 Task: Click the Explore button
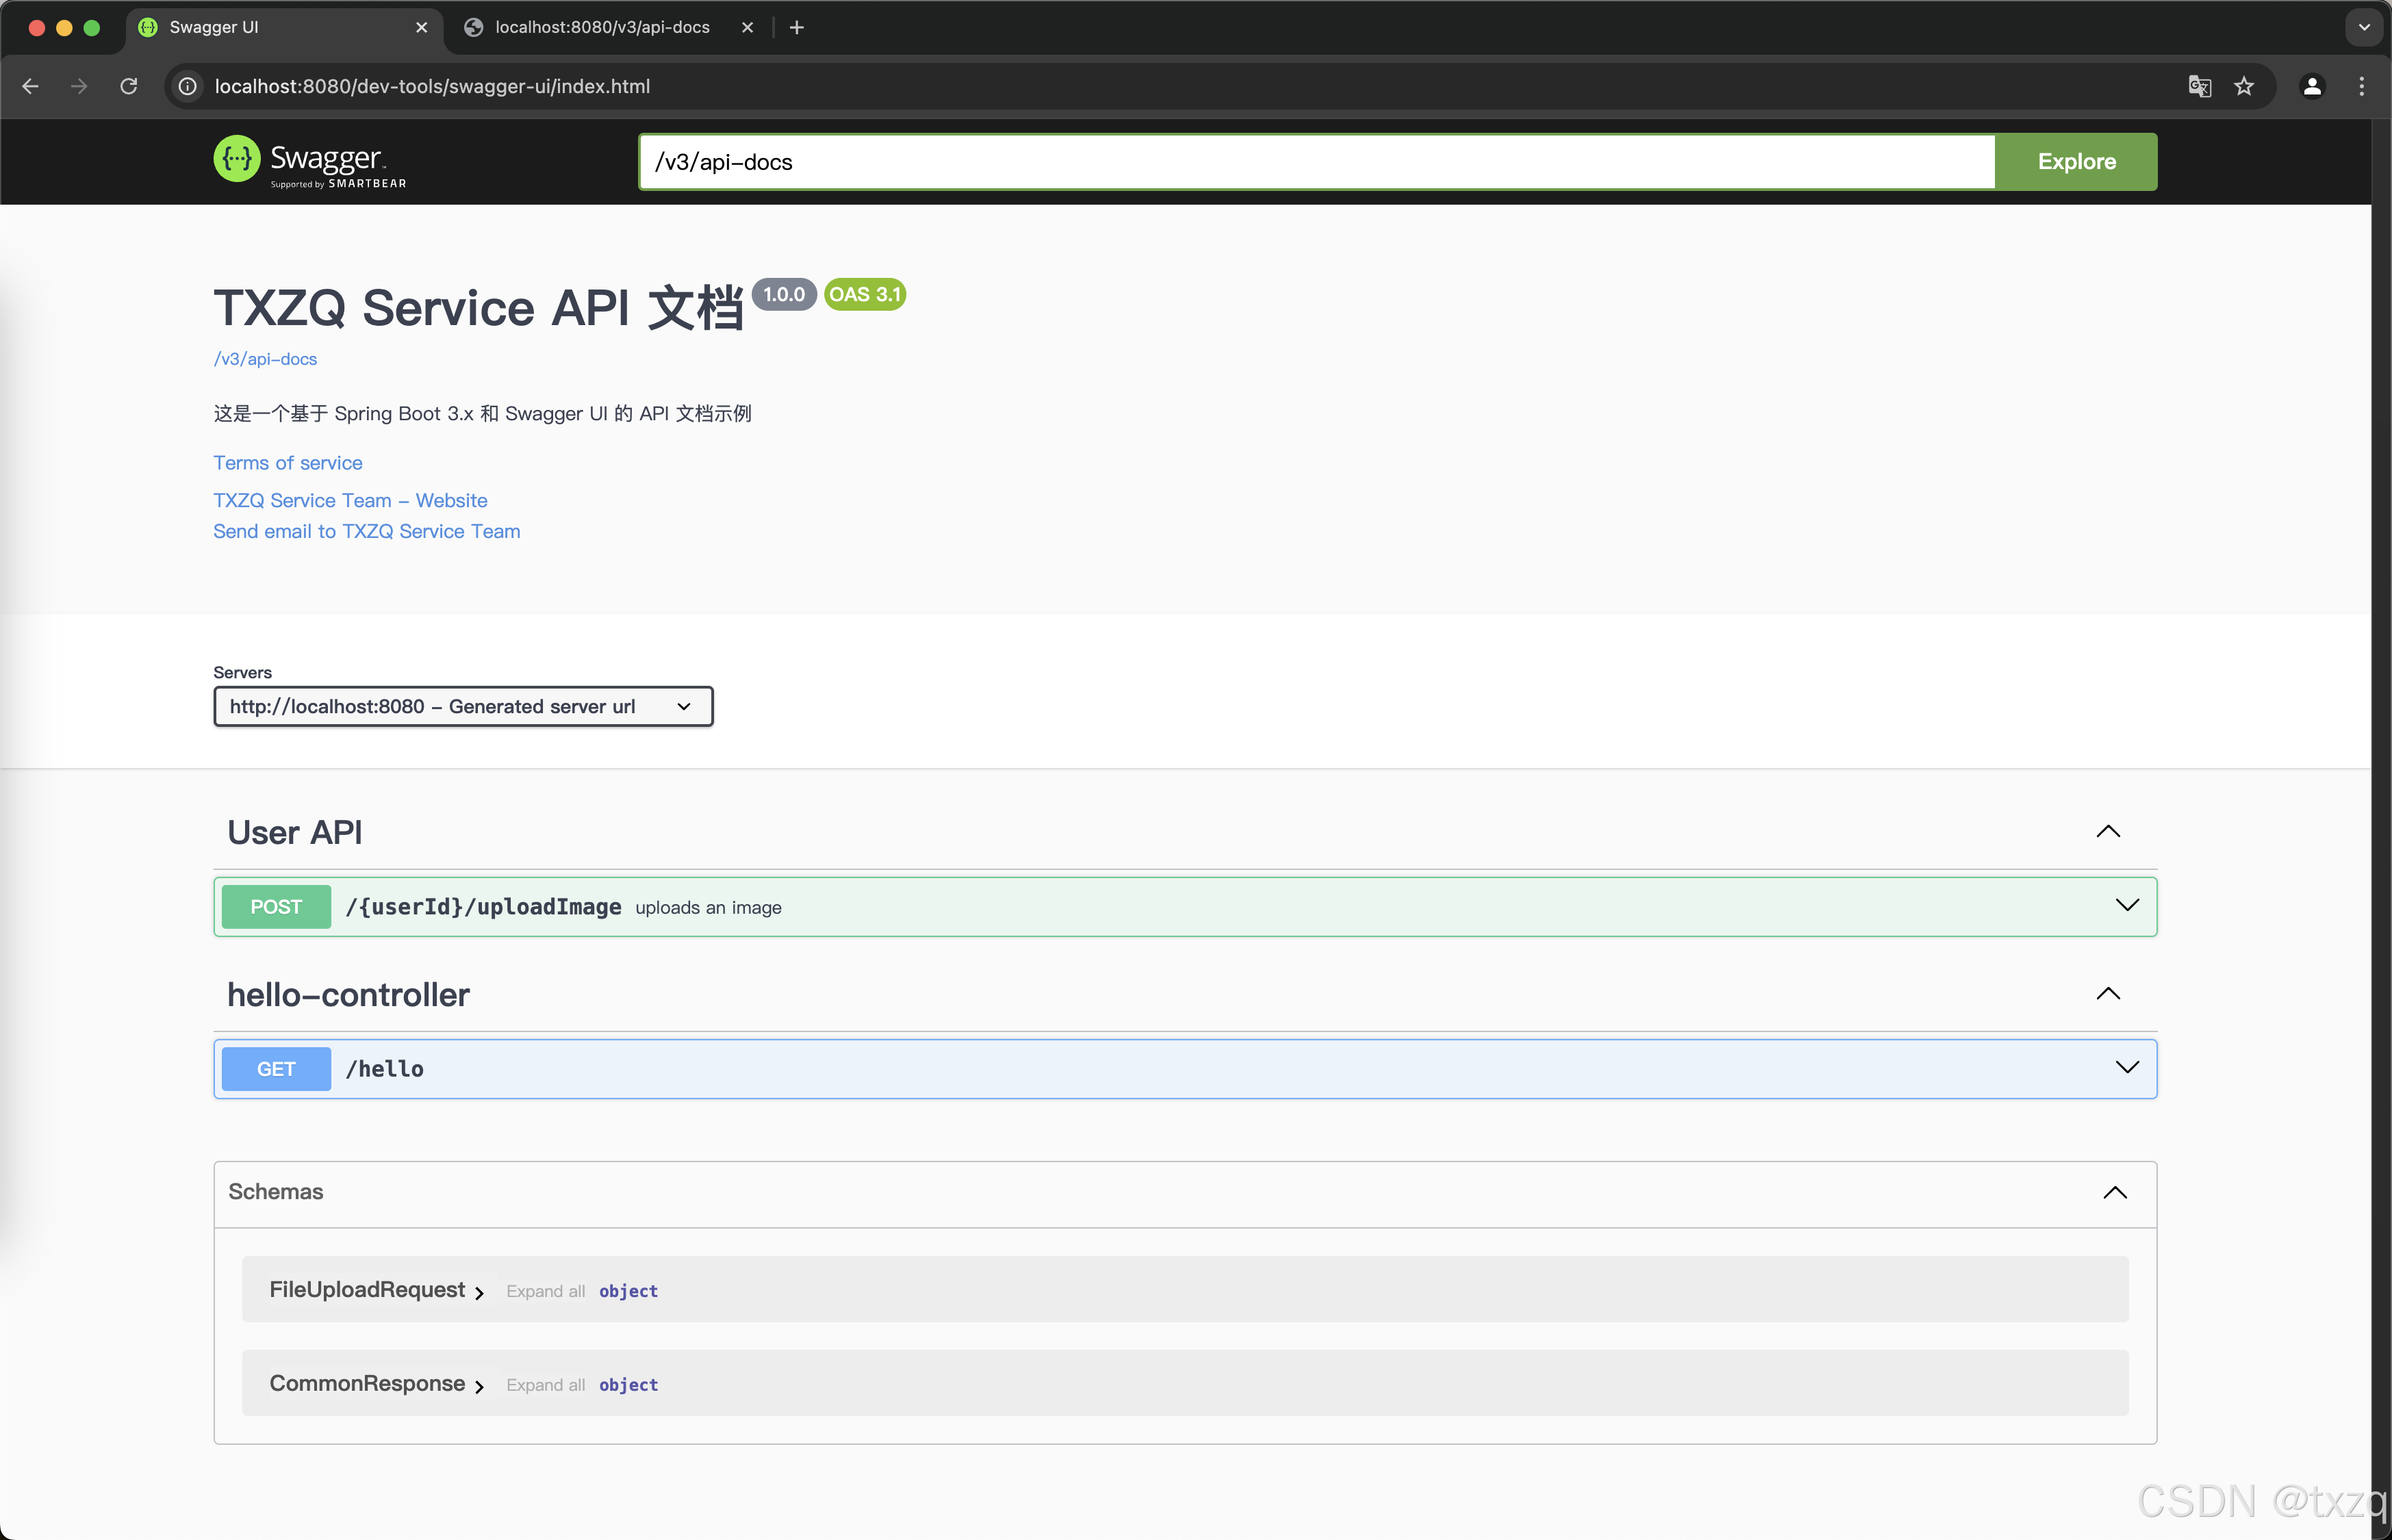coord(2076,162)
